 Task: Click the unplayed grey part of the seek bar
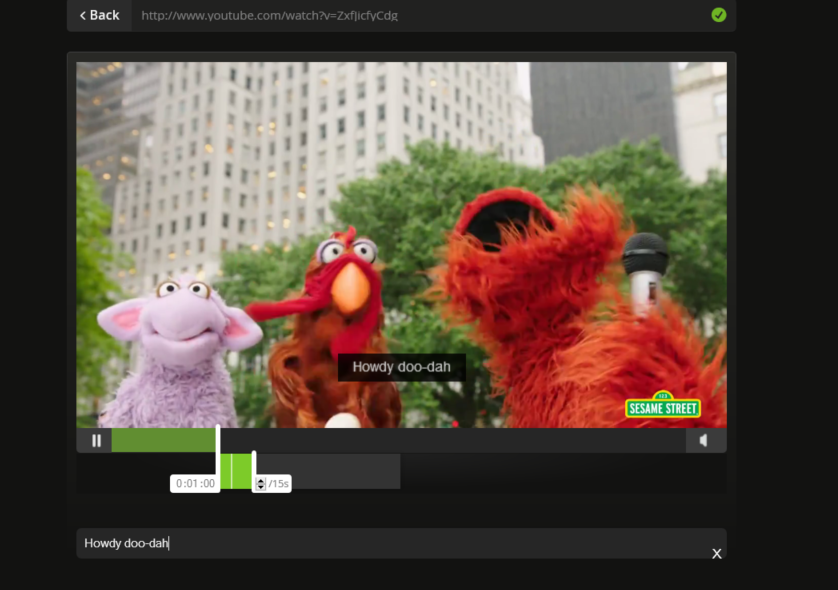pyautogui.click(x=453, y=440)
